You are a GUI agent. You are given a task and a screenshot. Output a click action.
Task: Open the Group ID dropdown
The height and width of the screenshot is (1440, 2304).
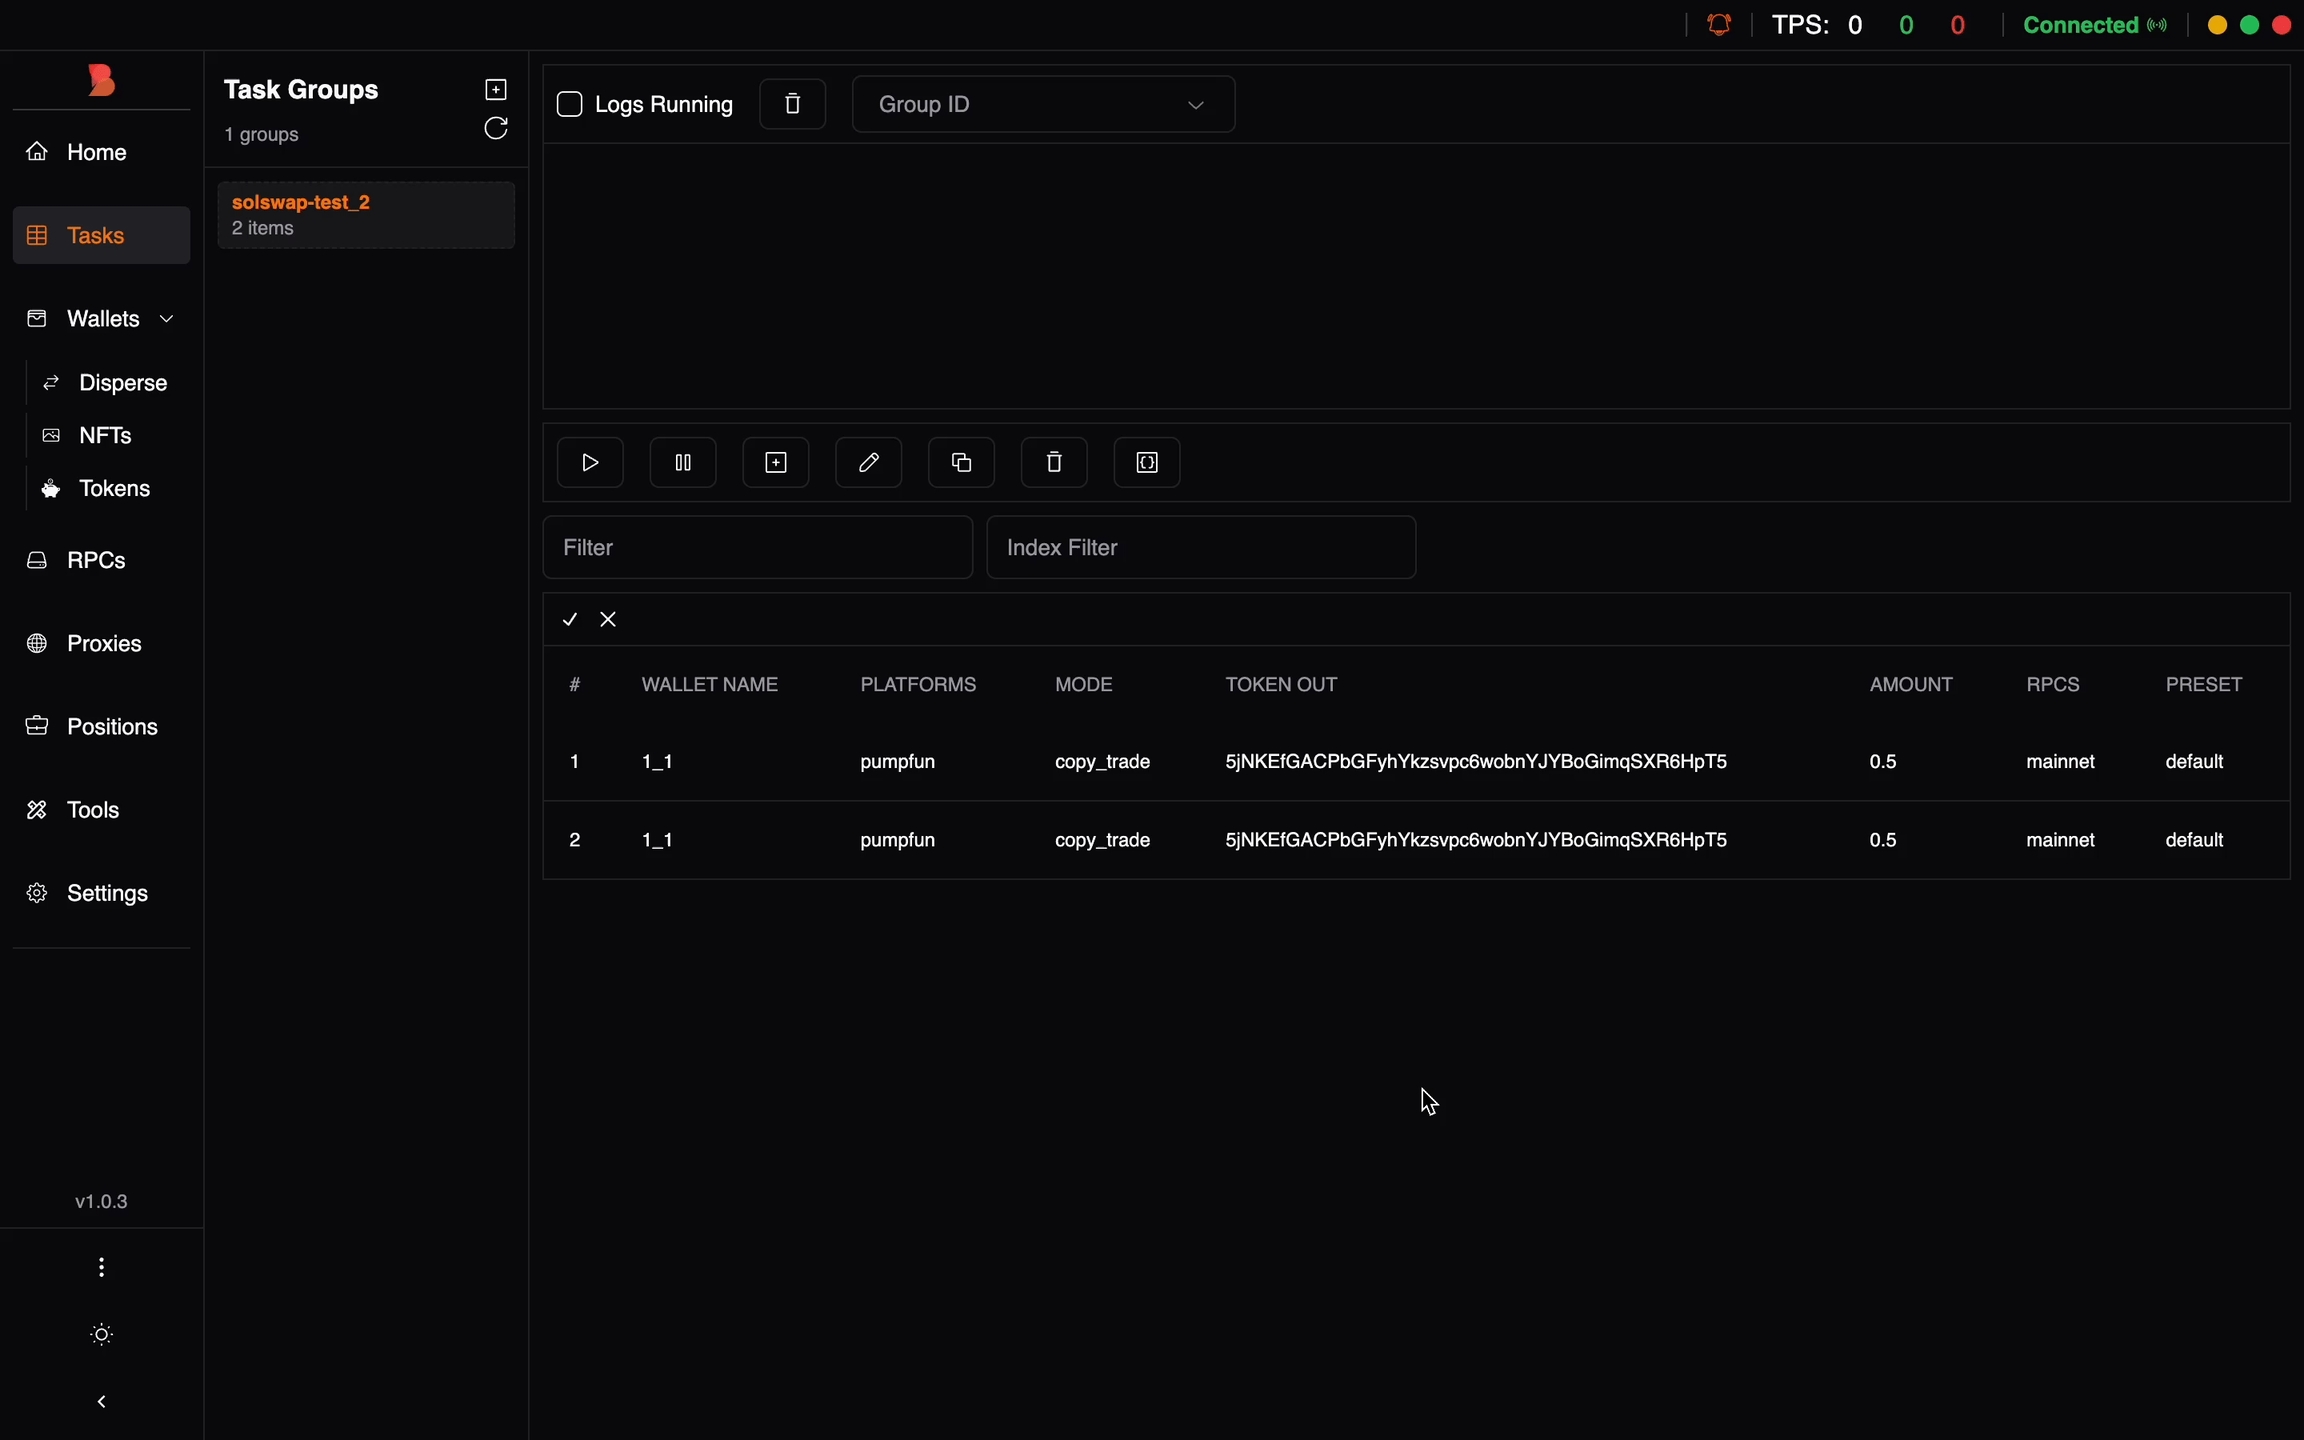click(x=1043, y=104)
